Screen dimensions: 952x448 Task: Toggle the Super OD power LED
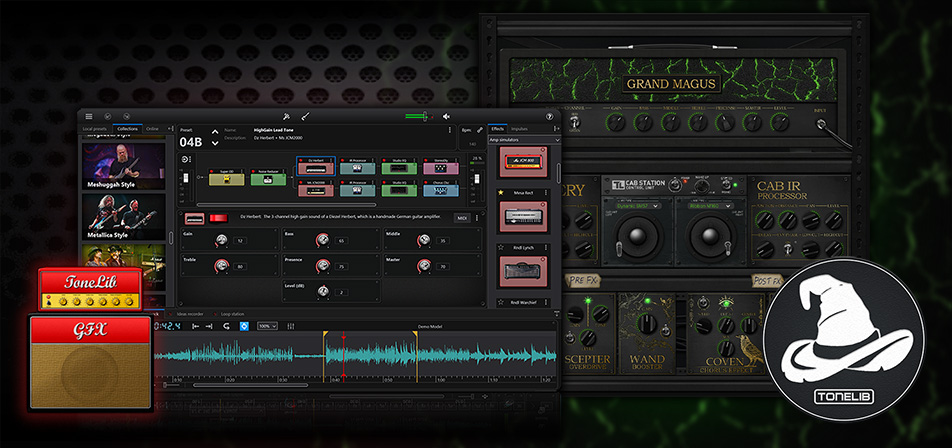point(211,172)
